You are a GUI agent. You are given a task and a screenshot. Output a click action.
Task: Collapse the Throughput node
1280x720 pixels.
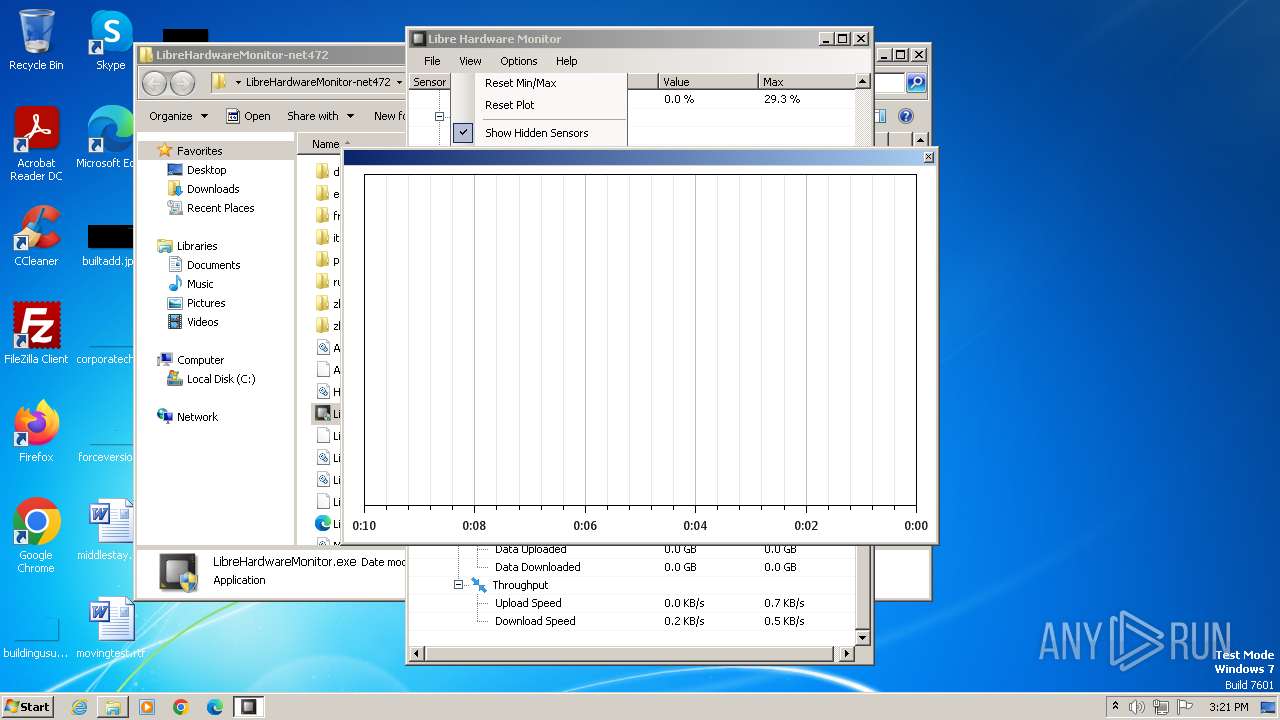click(458, 585)
